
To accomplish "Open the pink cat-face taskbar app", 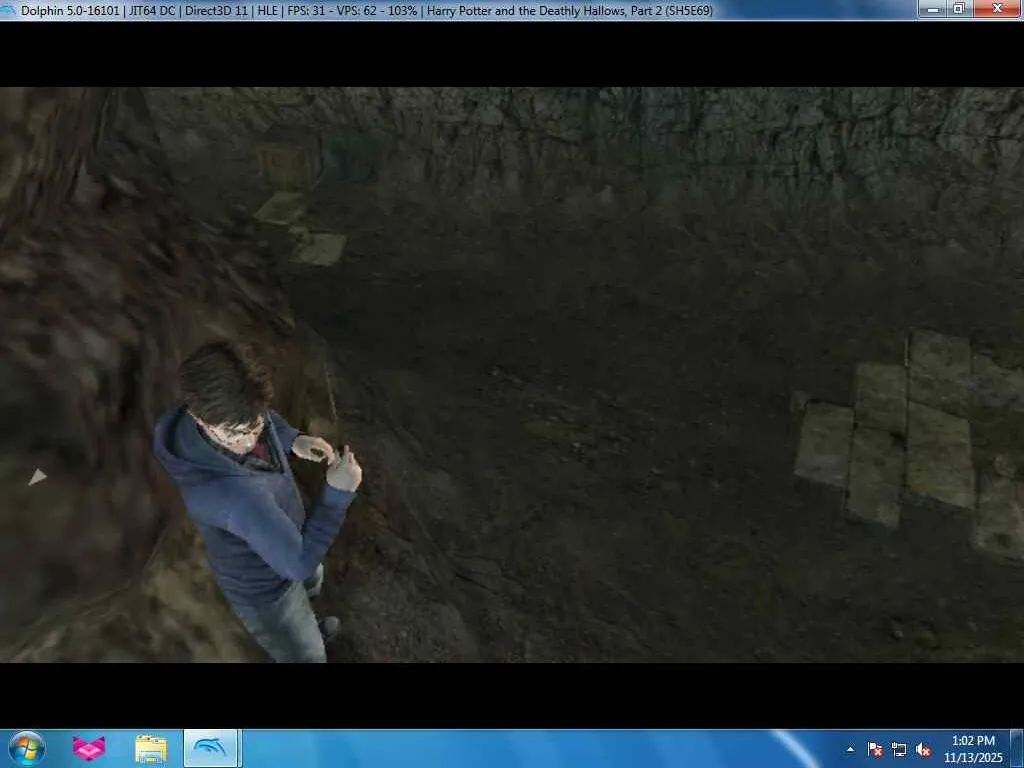I will (x=88, y=748).
